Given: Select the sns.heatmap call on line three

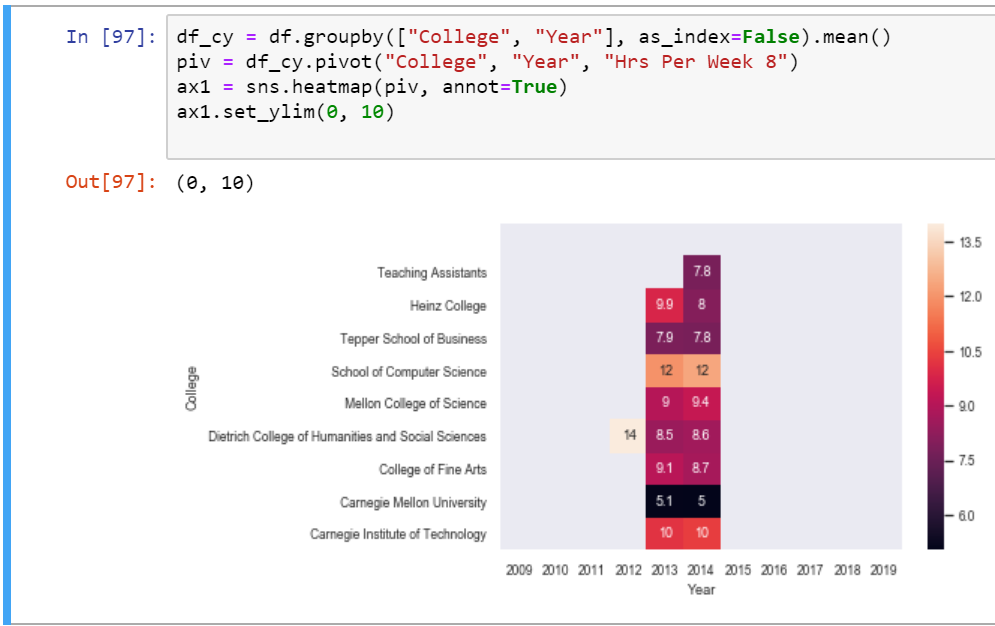Looking at the screenshot, I should click(313, 87).
